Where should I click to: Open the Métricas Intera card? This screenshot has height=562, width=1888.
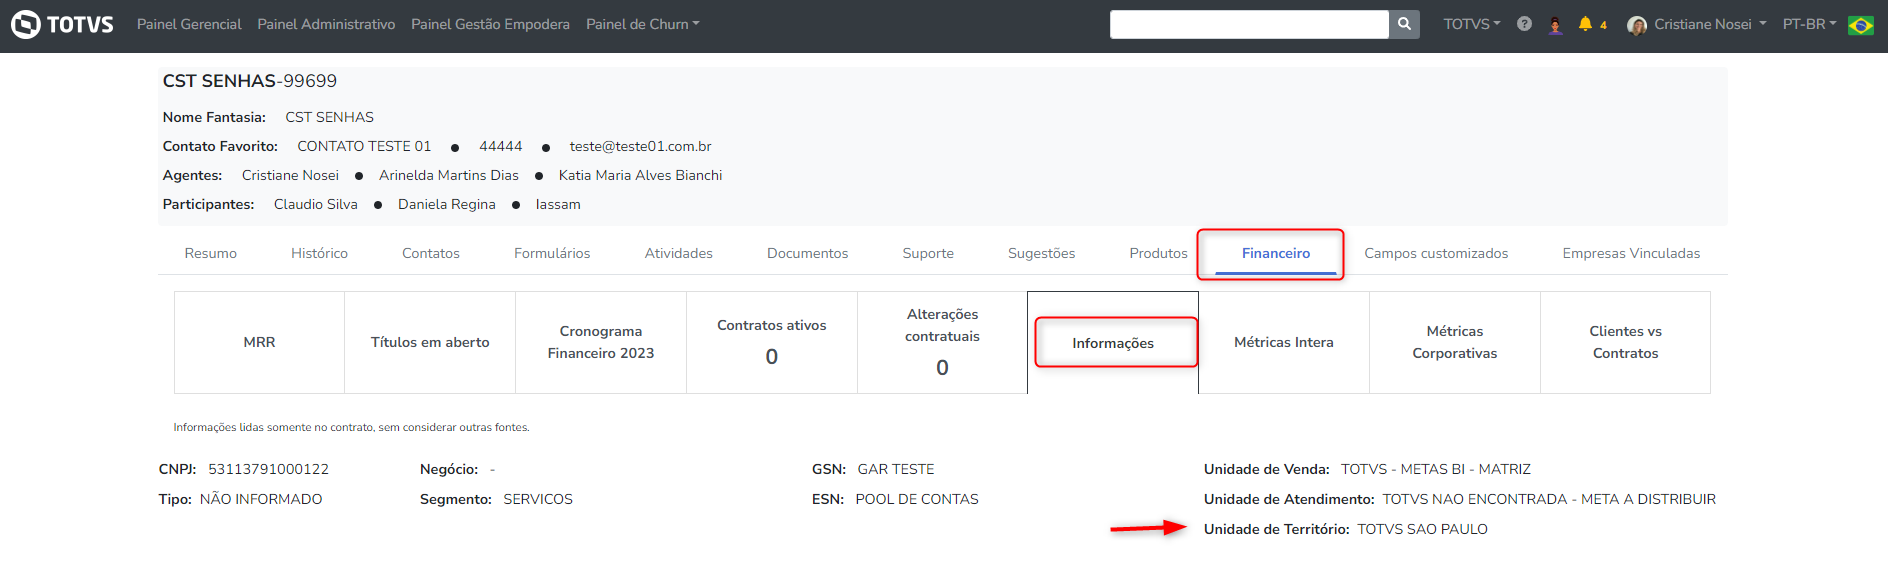(1284, 342)
